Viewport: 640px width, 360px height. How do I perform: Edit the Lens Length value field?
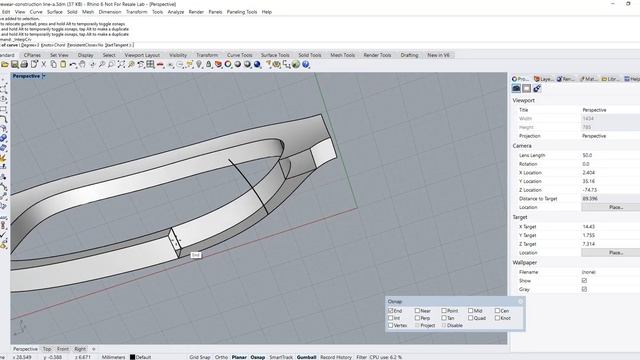(610, 156)
